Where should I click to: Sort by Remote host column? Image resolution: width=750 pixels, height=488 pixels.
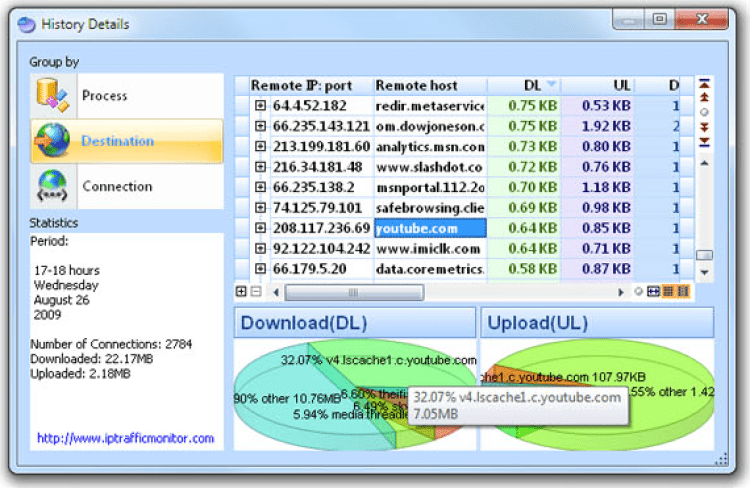[430, 86]
